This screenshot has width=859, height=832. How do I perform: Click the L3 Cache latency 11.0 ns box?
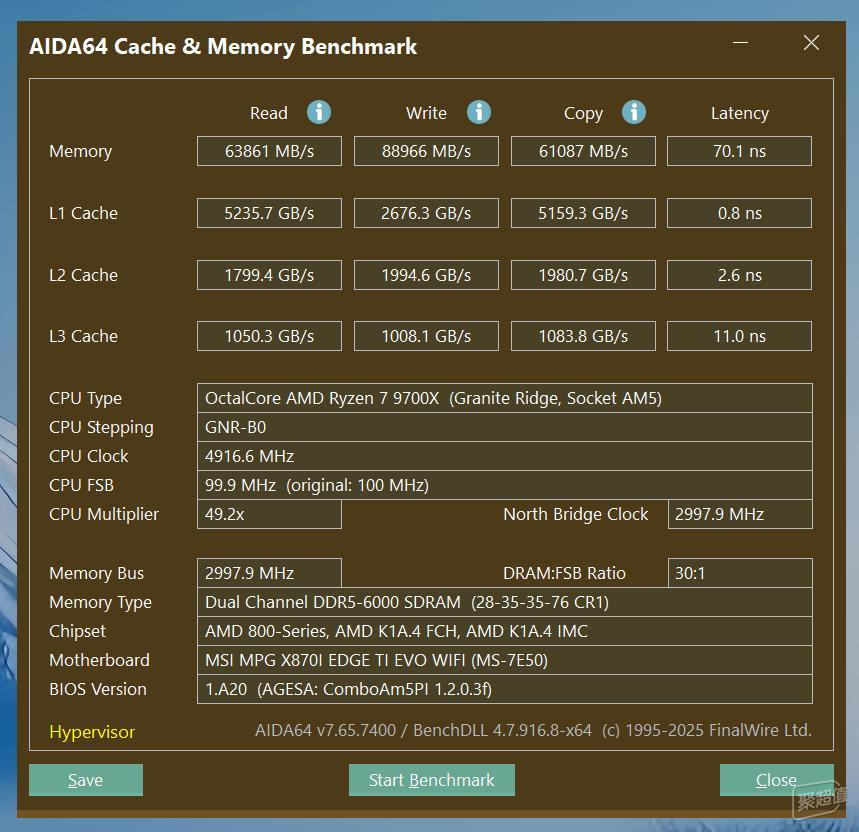pos(739,335)
